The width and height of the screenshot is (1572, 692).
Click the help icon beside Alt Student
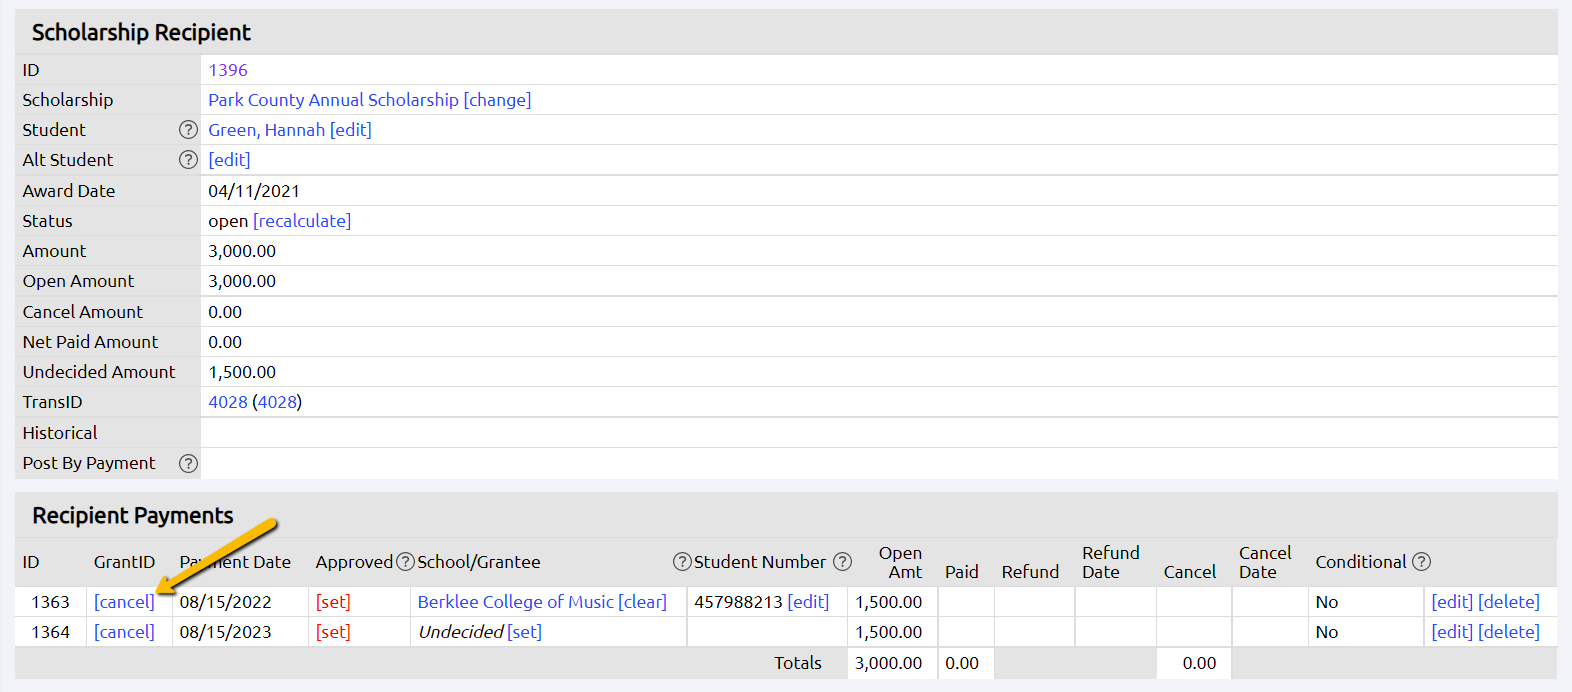(x=188, y=160)
